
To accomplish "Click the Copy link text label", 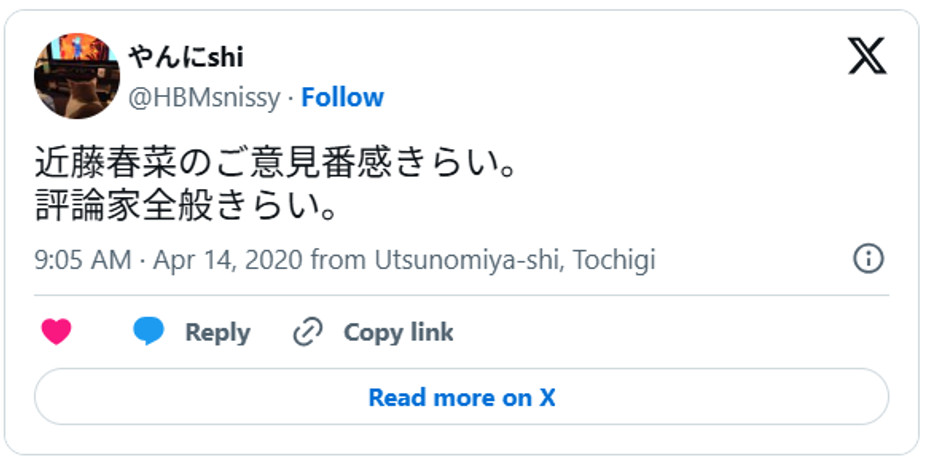I will 398,332.
